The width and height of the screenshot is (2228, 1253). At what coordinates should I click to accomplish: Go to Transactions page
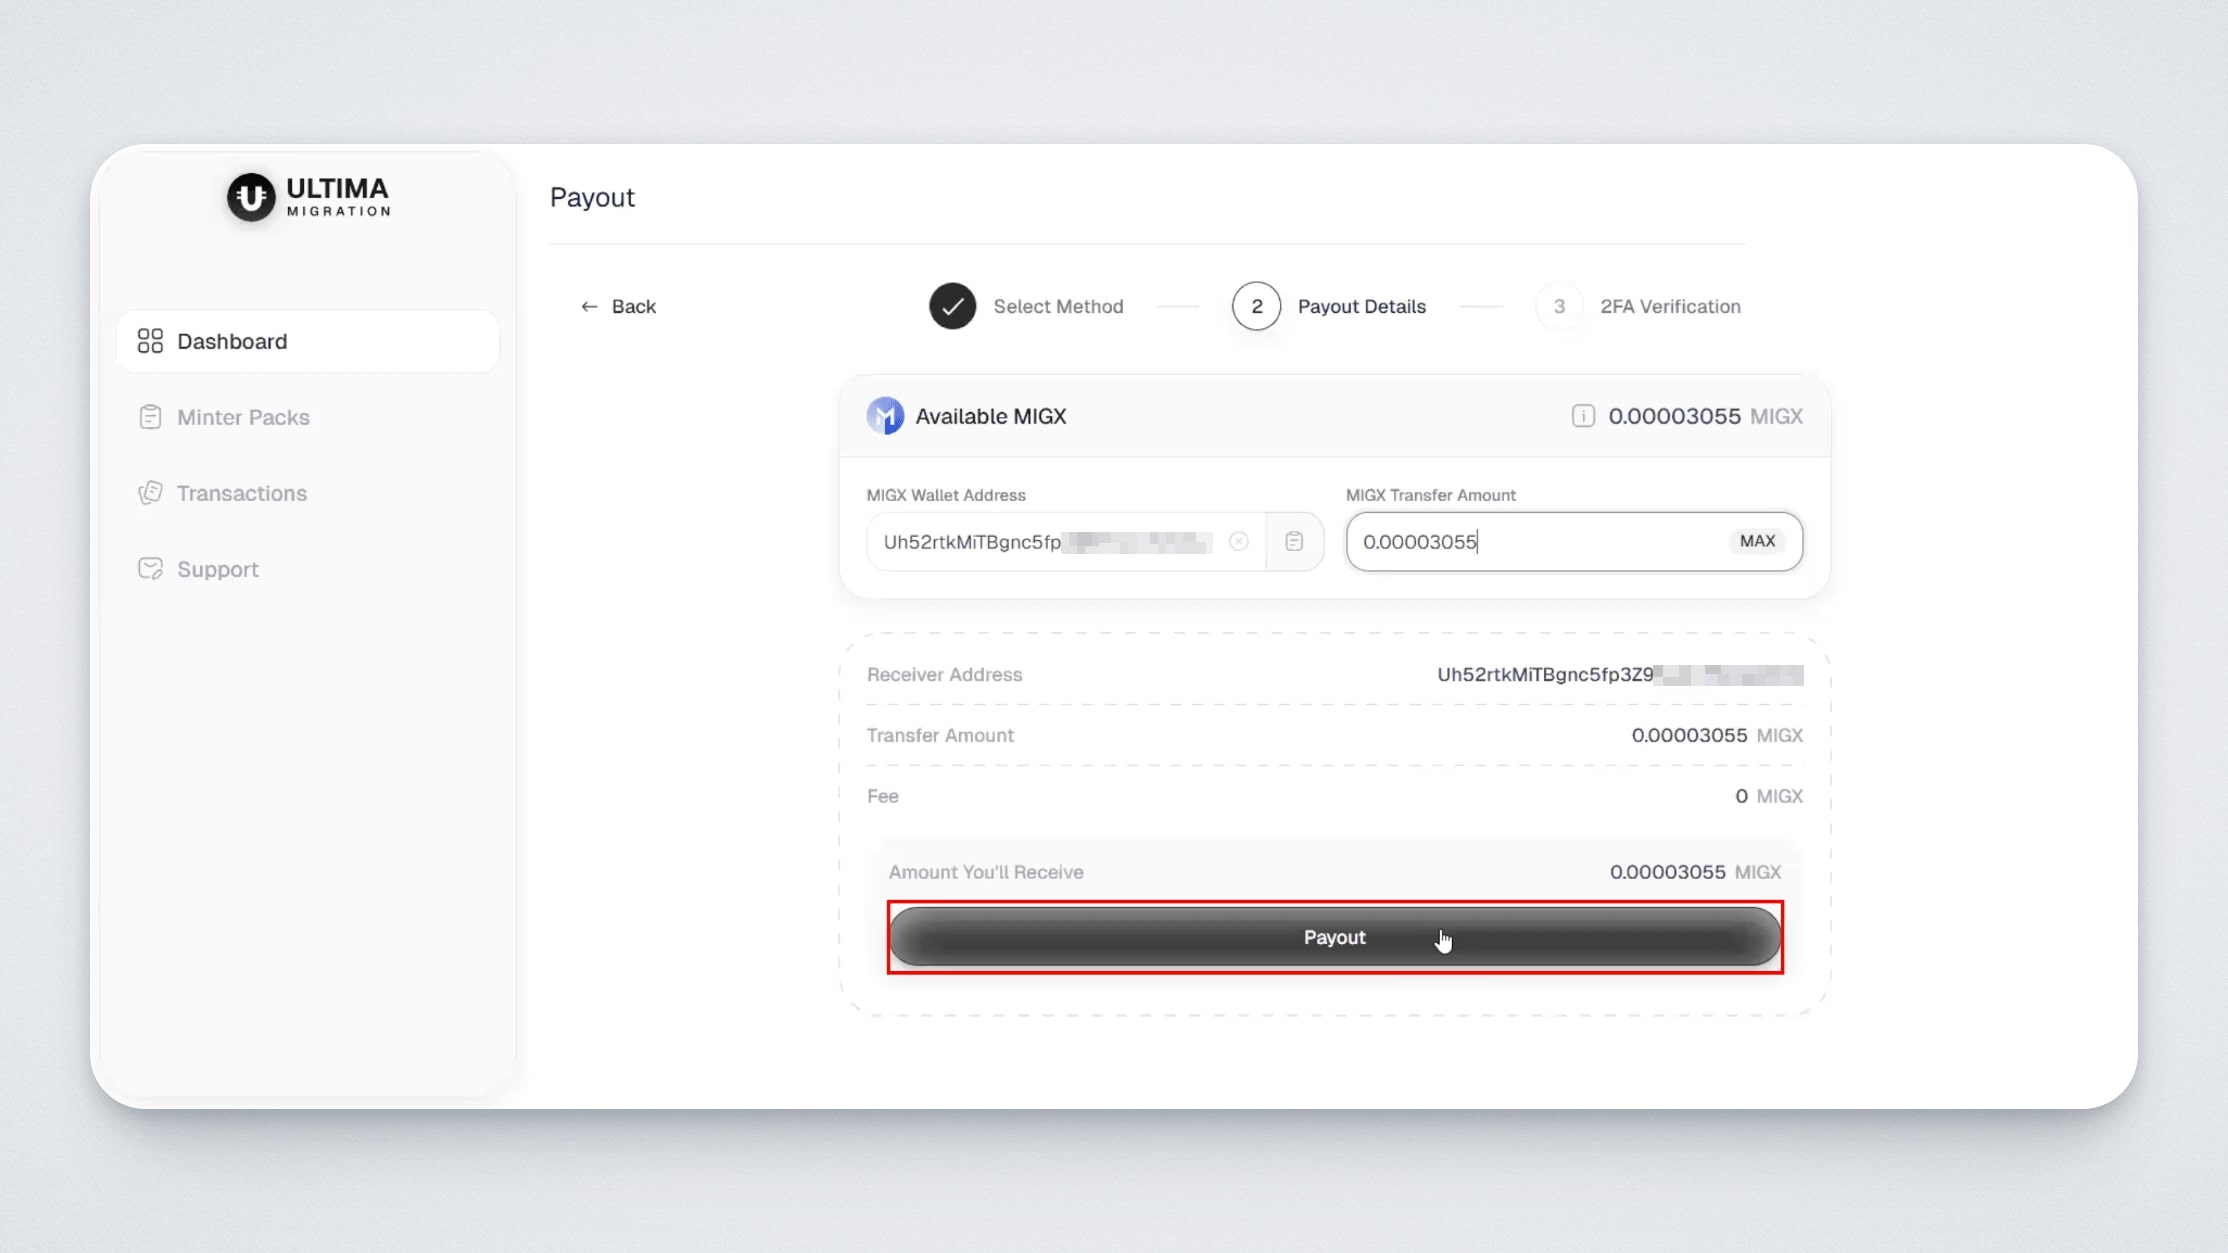(x=242, y=493)
